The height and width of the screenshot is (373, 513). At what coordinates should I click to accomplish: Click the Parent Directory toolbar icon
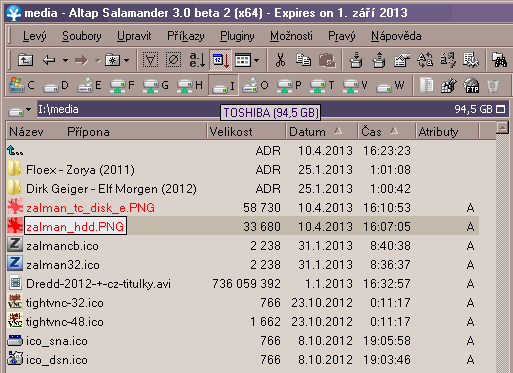coord(25,60)
